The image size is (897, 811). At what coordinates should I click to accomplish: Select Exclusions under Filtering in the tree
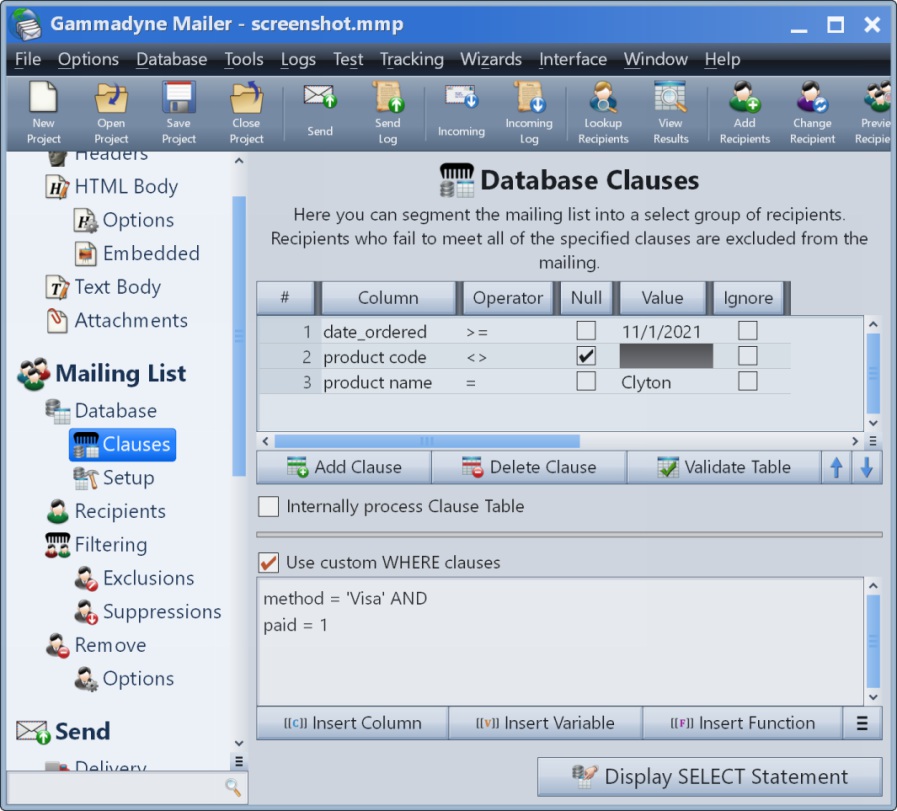click(x=147, y=578)
